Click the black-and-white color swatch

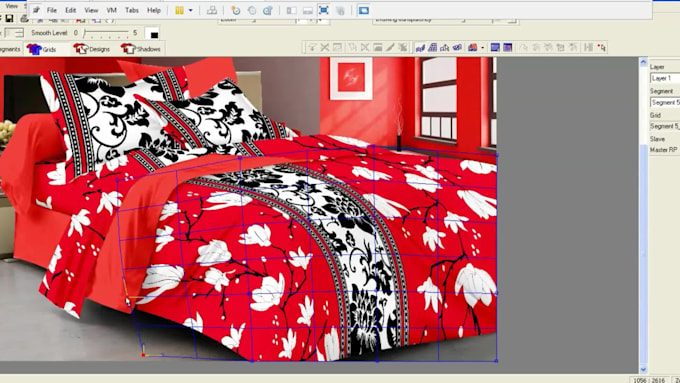(x=152, y=33)
